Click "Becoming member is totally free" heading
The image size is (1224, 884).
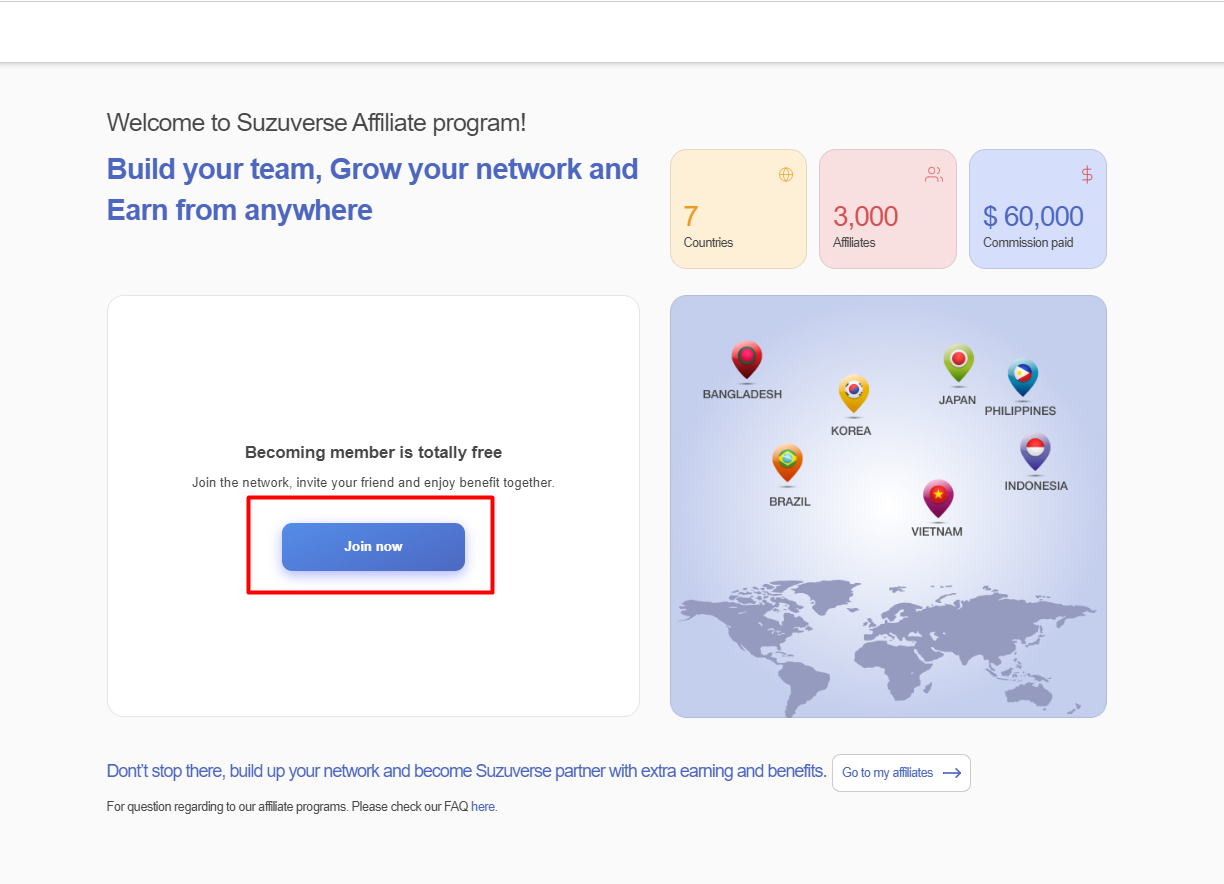373,453
